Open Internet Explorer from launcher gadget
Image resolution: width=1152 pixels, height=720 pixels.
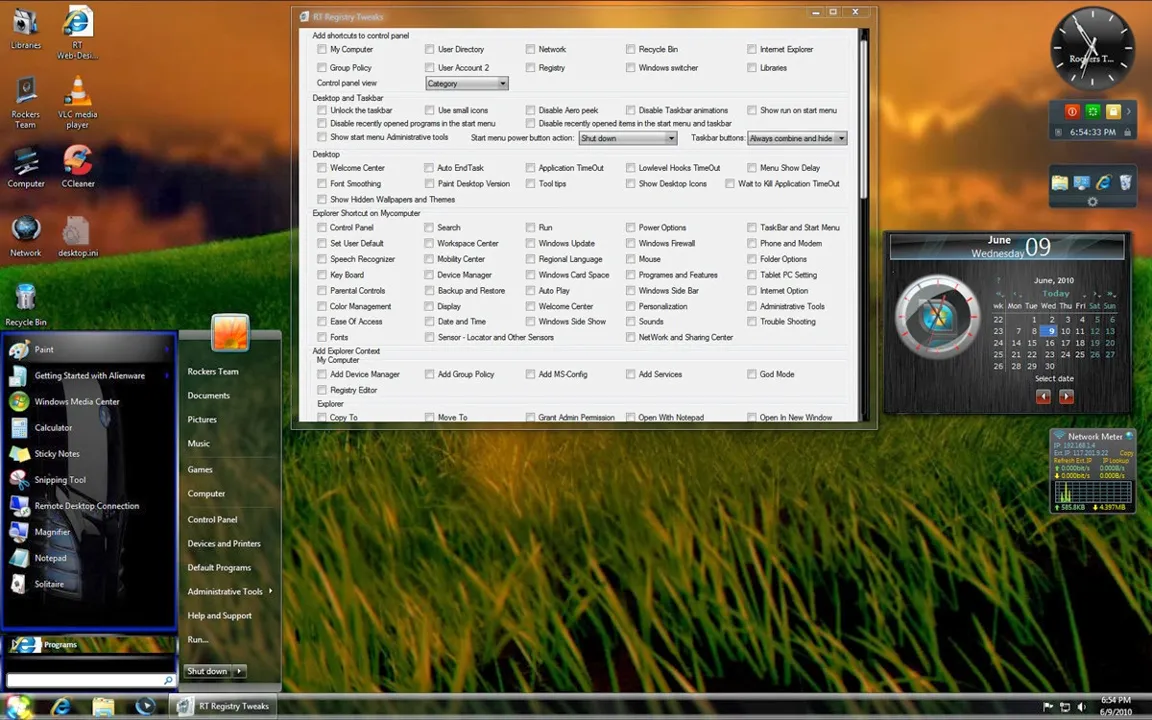point(1104,182)
